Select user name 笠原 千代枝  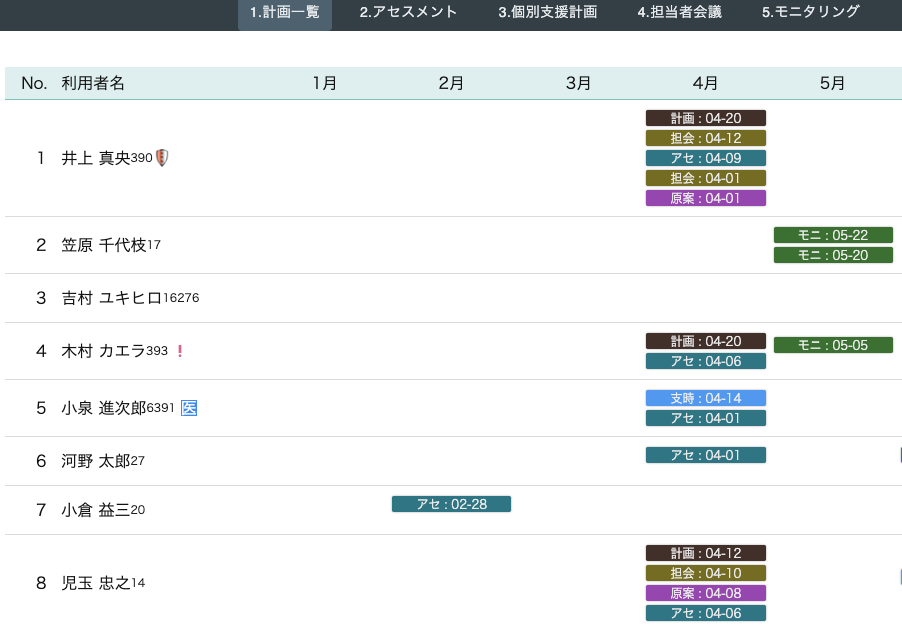[104, 245]
